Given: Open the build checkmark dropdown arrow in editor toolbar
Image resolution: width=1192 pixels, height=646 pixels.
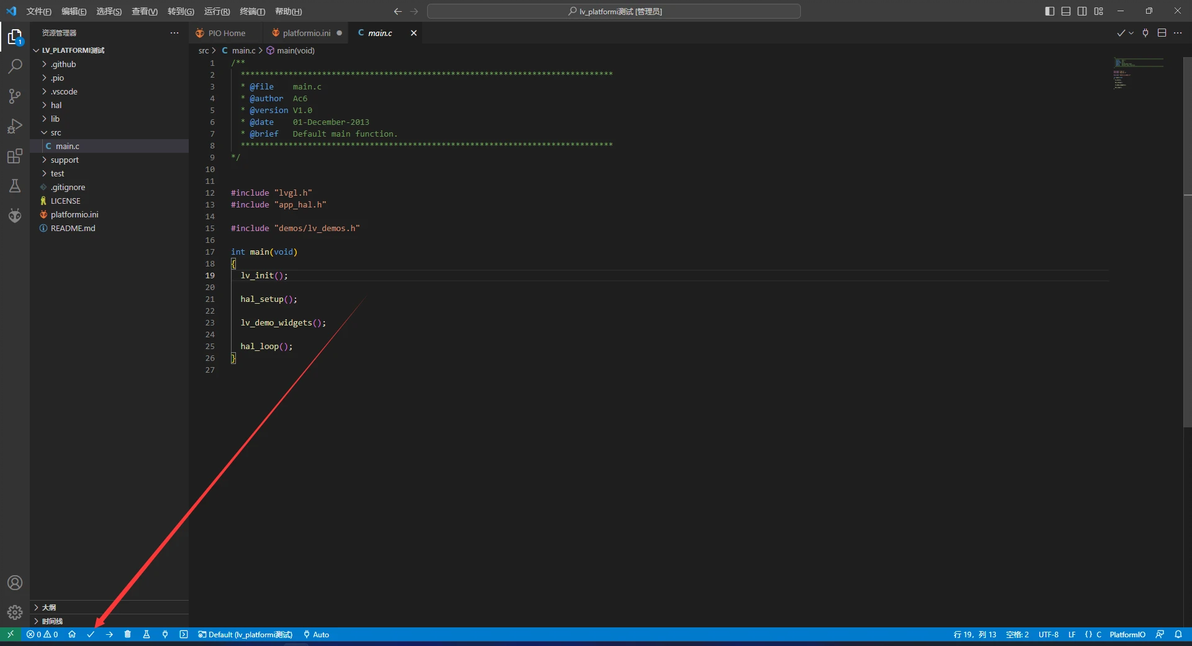Looking at the screenshot, I should tap(1131, 33).
